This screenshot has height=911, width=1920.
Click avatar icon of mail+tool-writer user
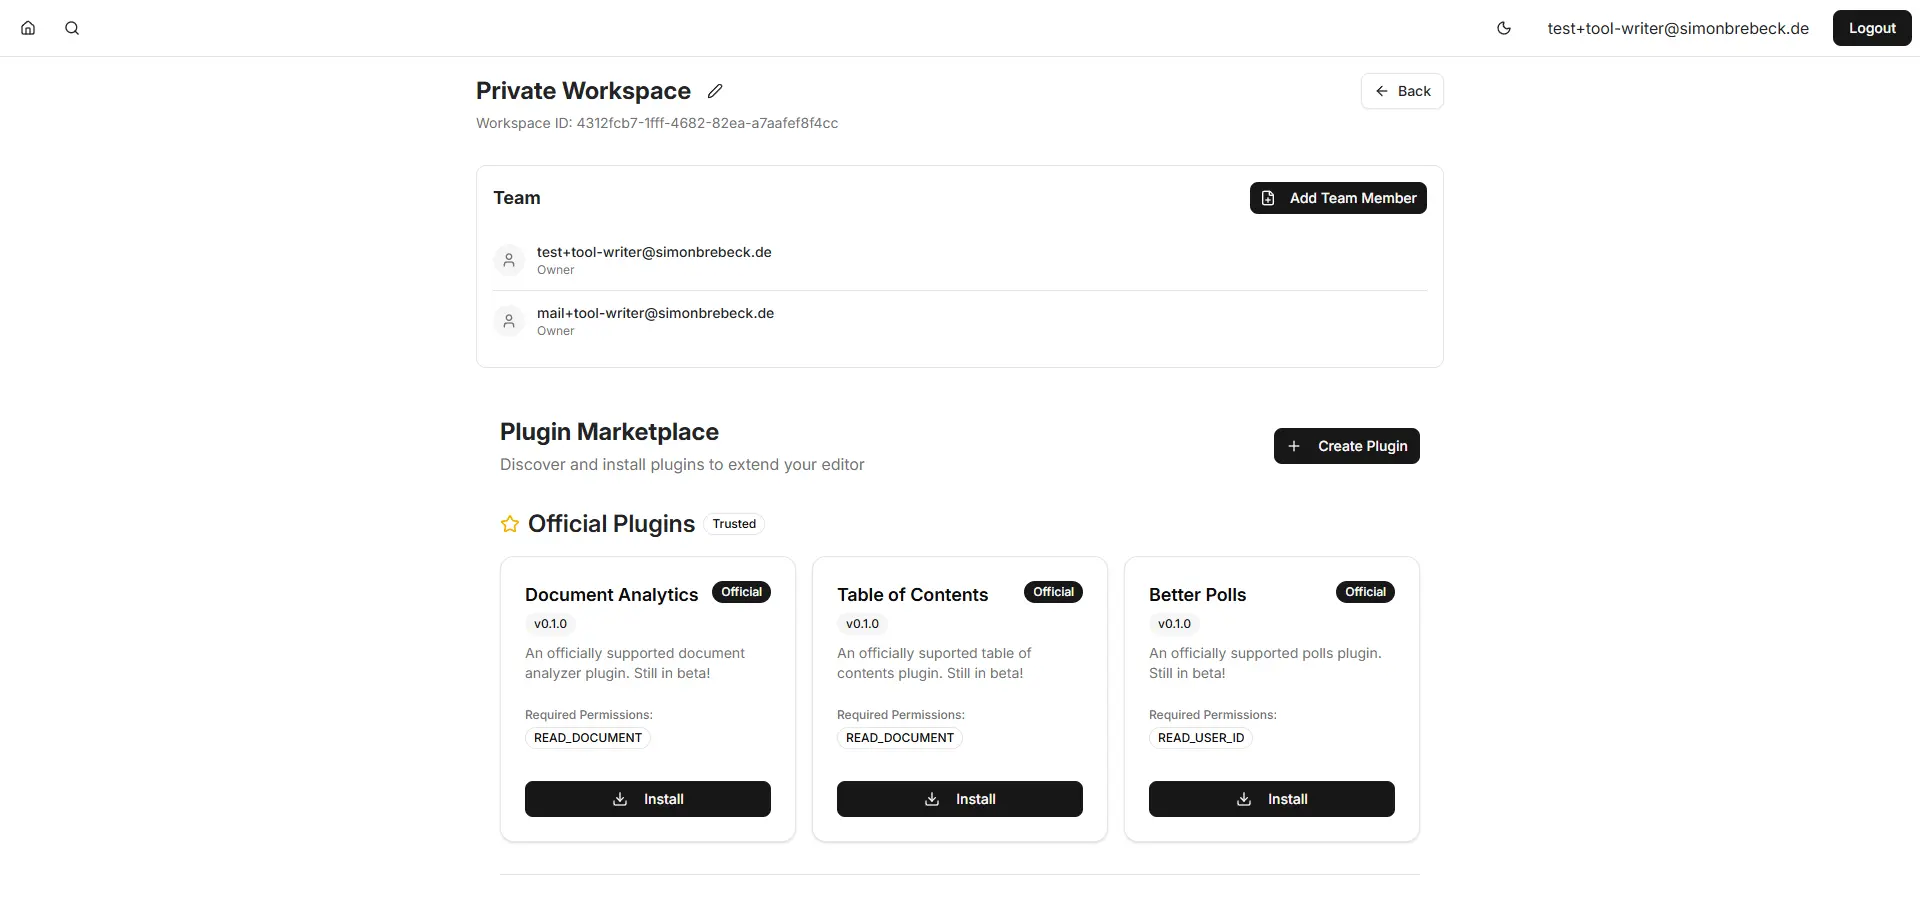point(509,321)
